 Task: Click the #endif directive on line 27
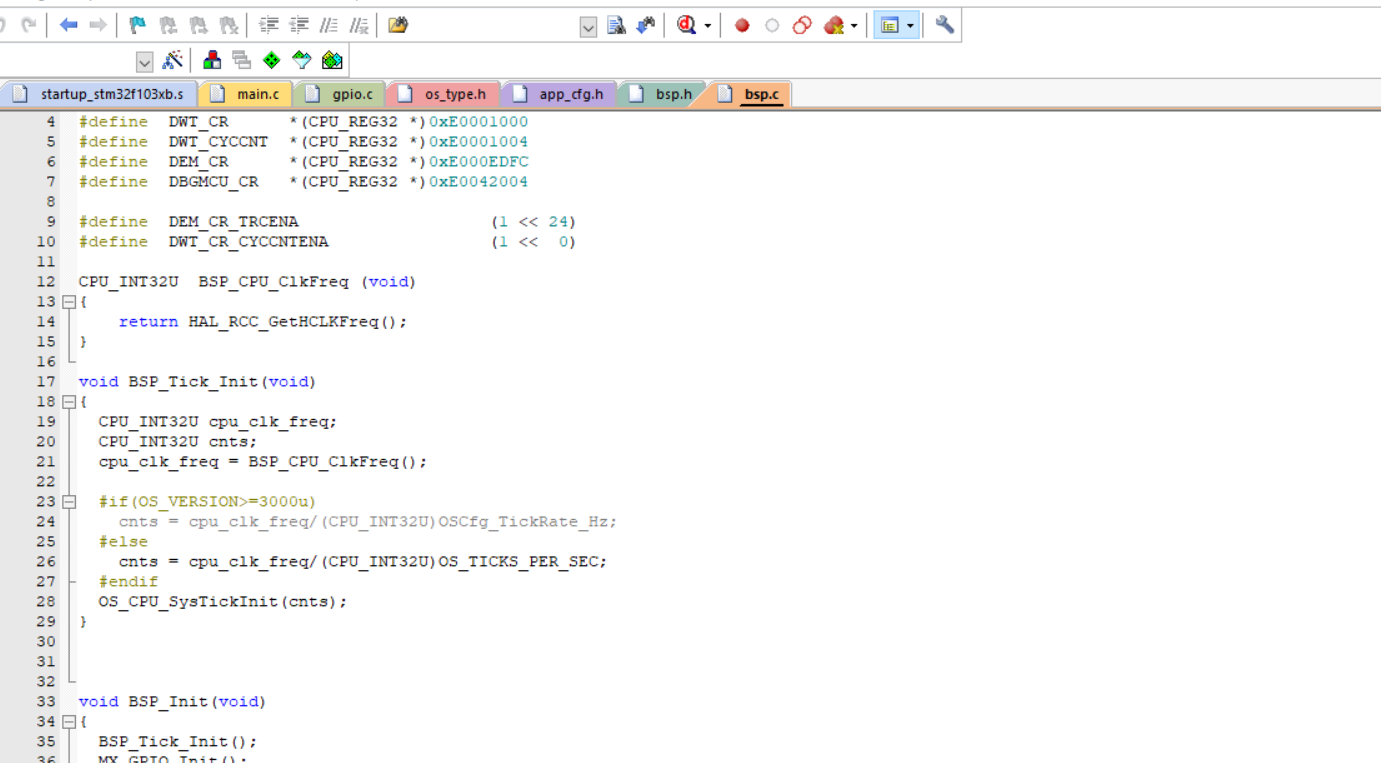tap(128, 581)
